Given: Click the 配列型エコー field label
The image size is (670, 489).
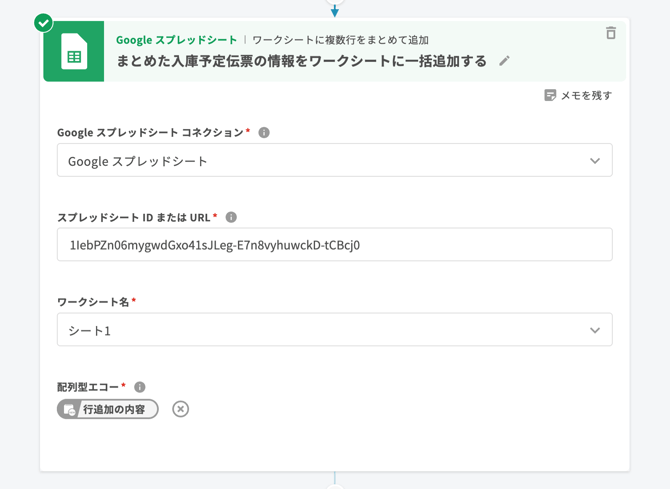Looking at the screenshot, I should [x=88, y=387].
